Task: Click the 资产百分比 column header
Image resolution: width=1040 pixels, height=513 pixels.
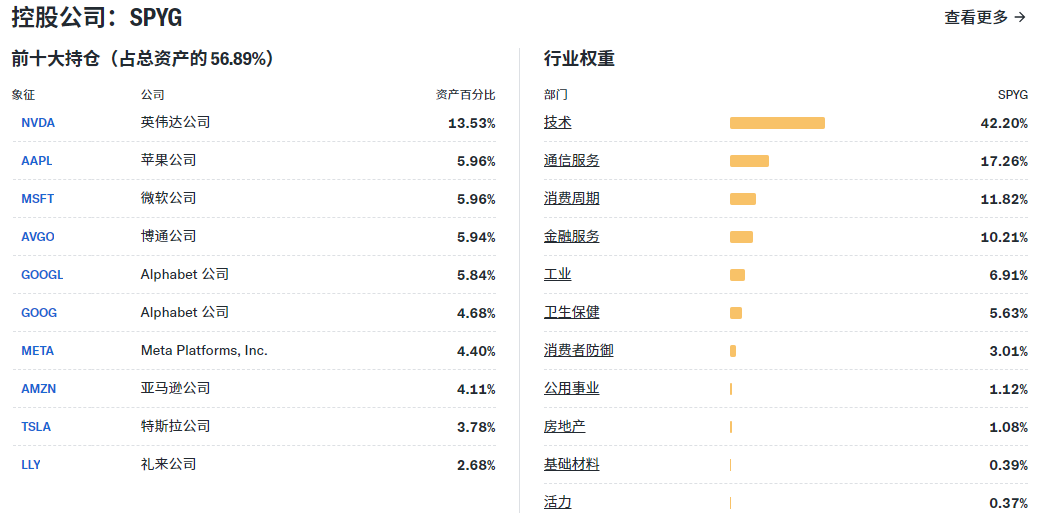Action: point(465,95)
